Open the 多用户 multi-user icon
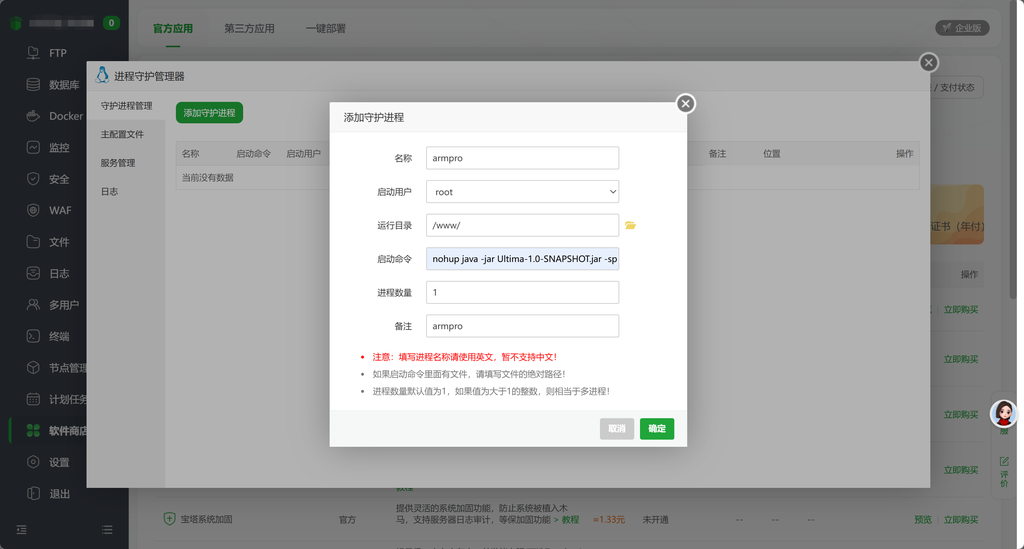Screen dimensions: 1024x549 coord(33,304)
